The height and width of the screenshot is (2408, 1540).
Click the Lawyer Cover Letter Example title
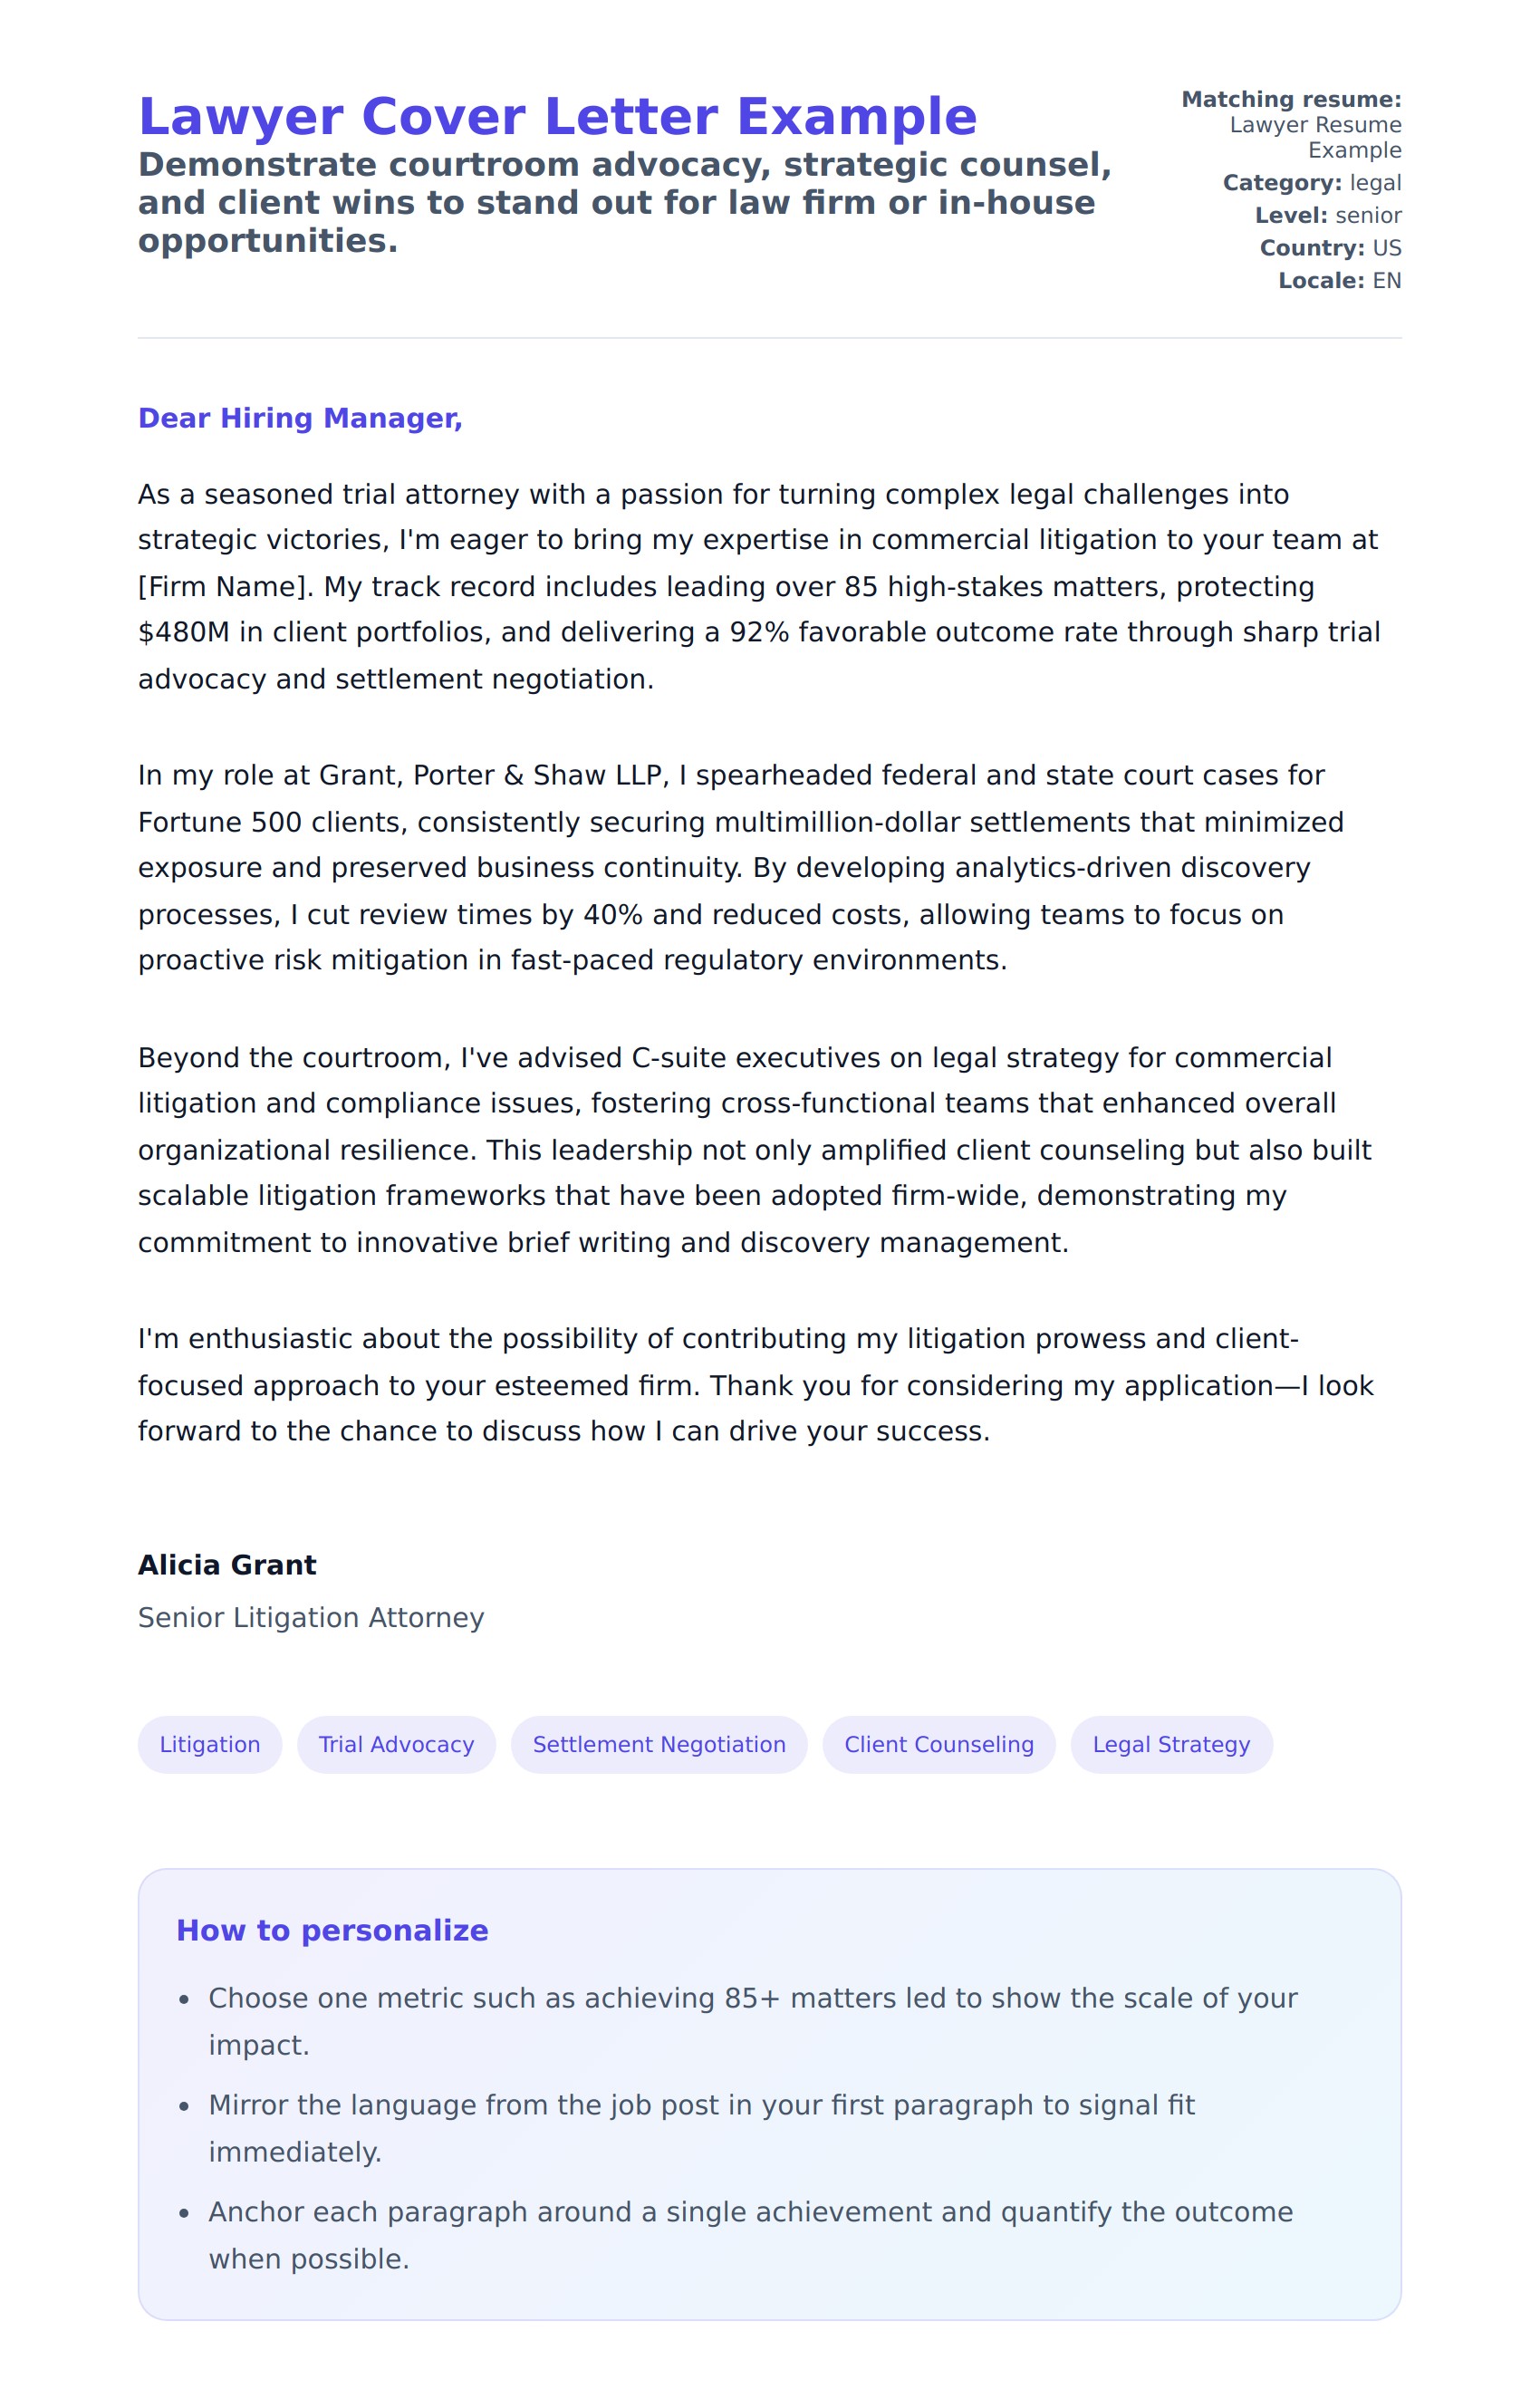[557, 117]
